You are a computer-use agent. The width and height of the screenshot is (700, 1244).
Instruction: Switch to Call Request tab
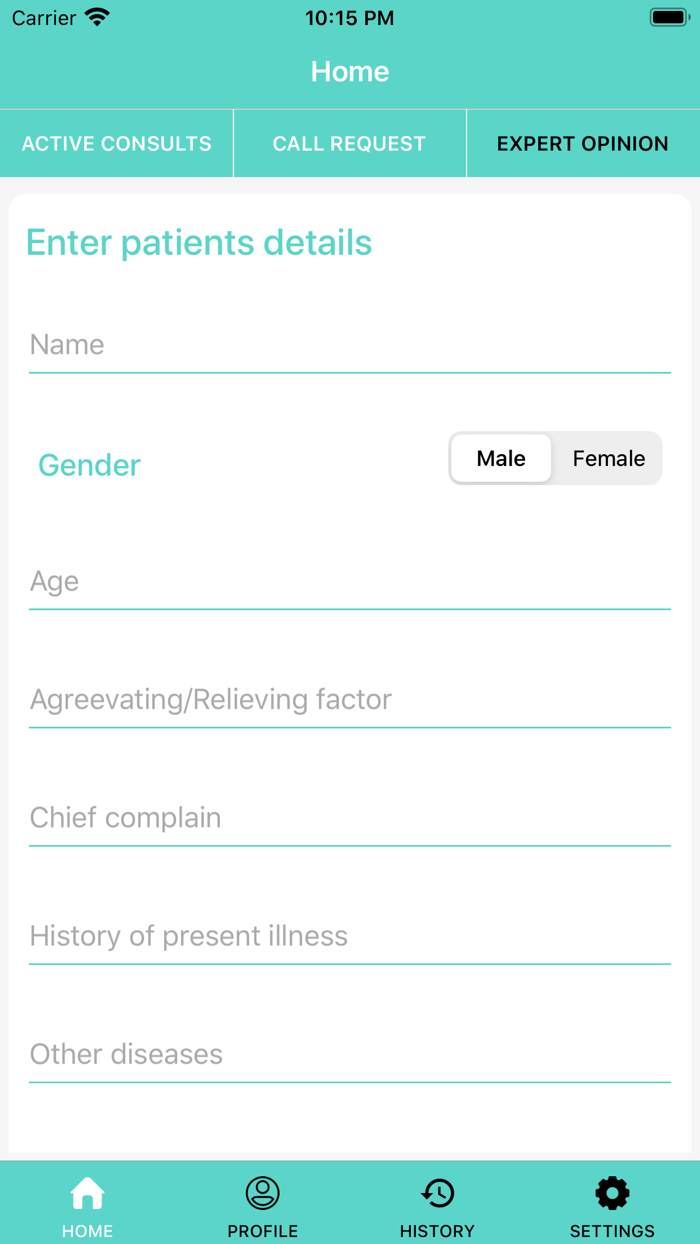(x=349, y=144)
